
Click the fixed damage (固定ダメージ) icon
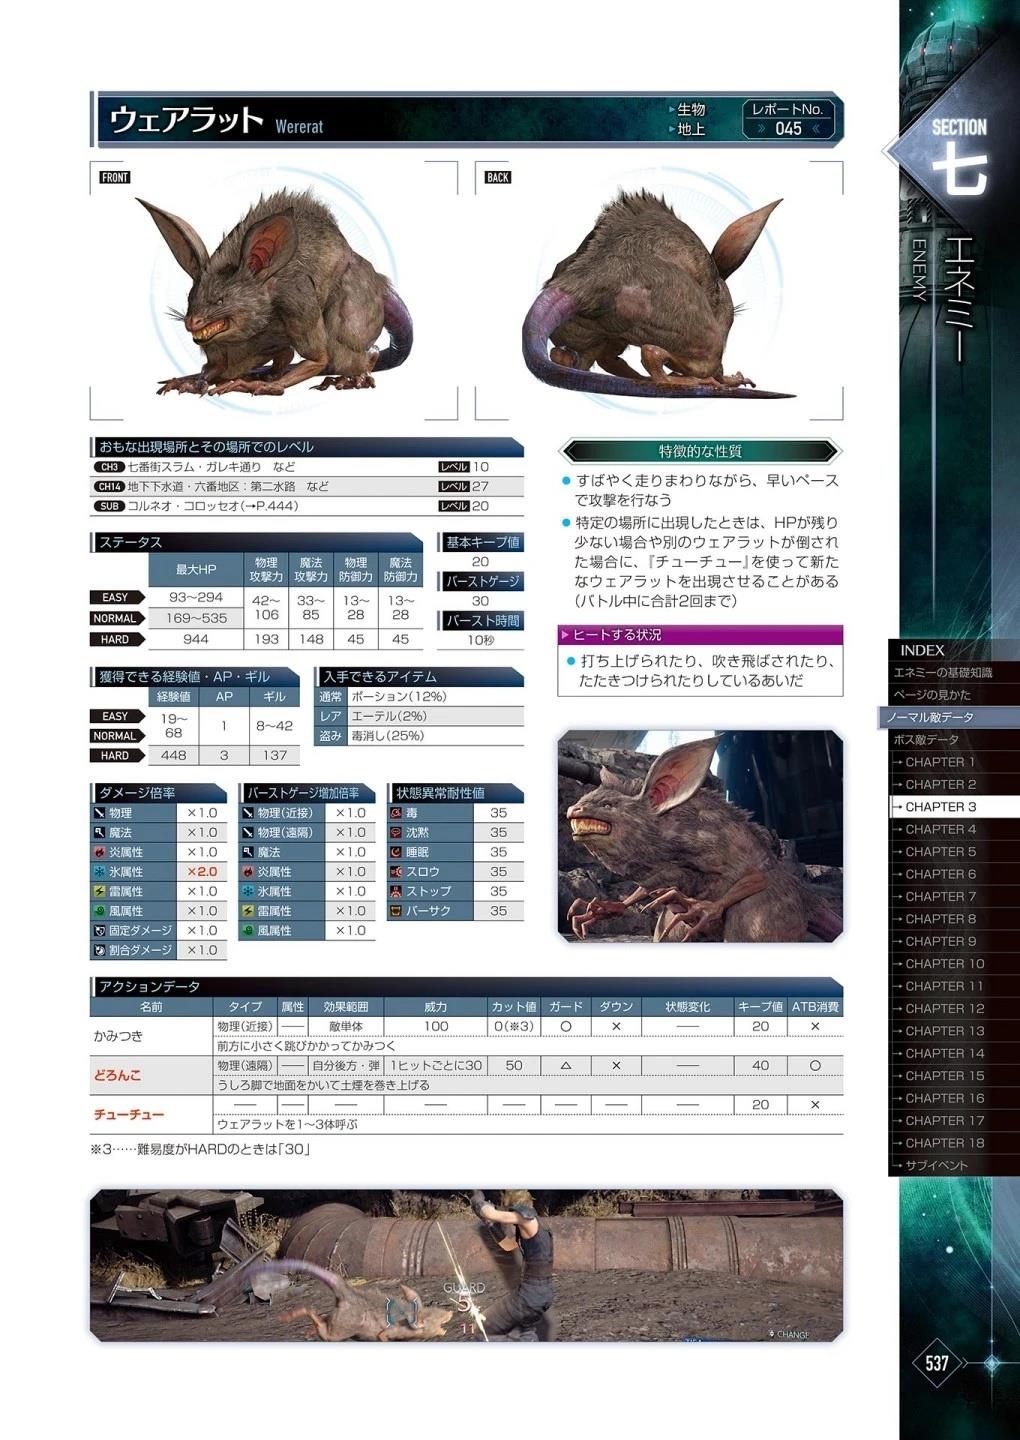click(99, 930)
